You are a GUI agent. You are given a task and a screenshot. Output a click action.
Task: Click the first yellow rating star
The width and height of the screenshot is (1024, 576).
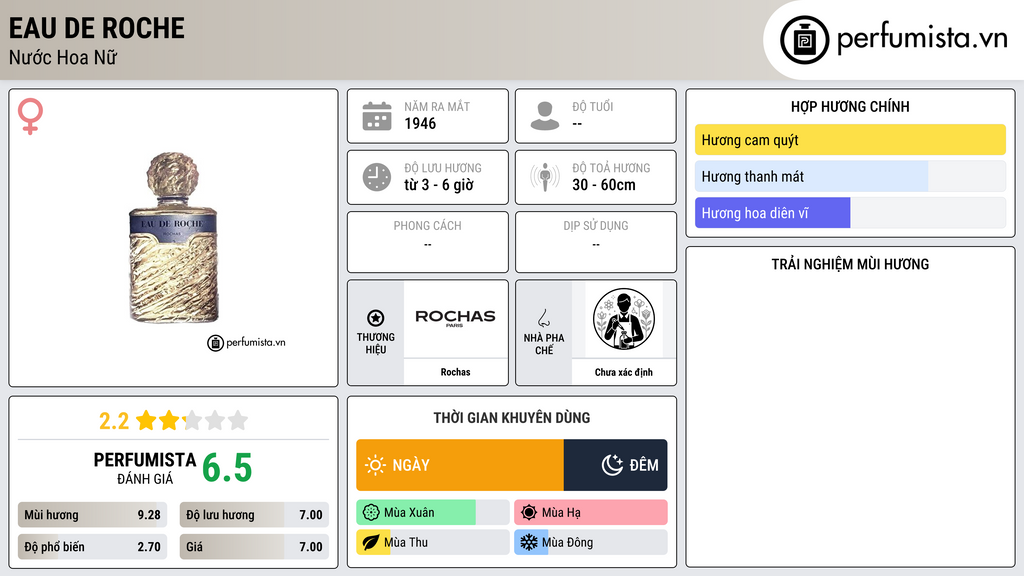coord(146,420)
